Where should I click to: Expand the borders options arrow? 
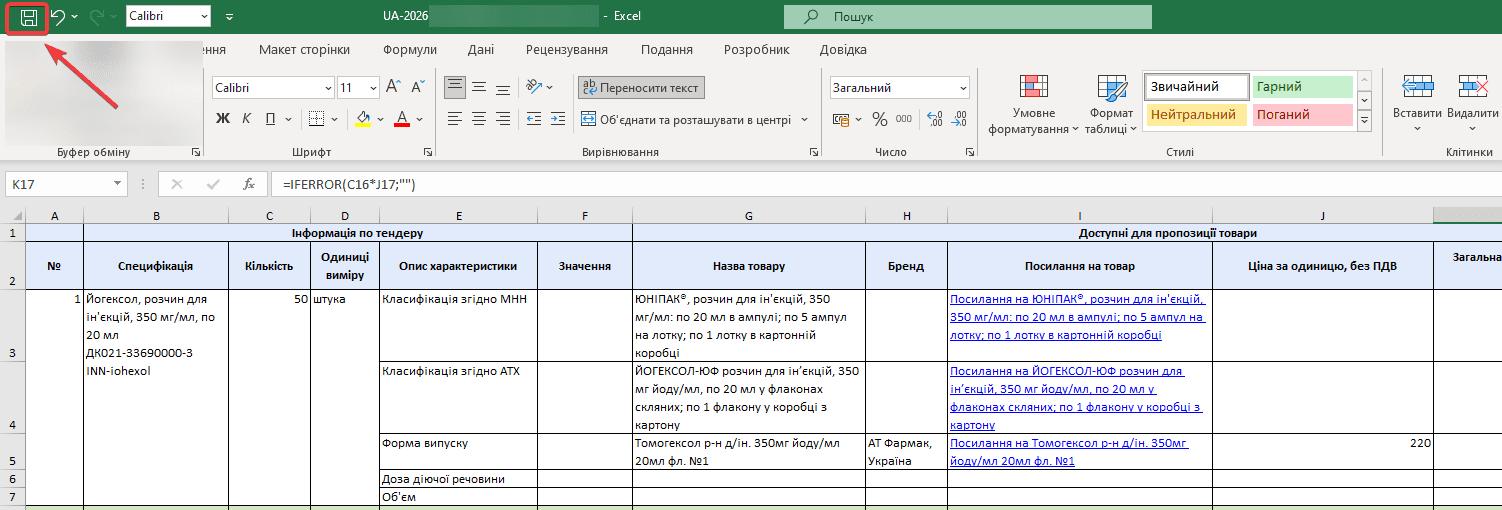[334, 119]
